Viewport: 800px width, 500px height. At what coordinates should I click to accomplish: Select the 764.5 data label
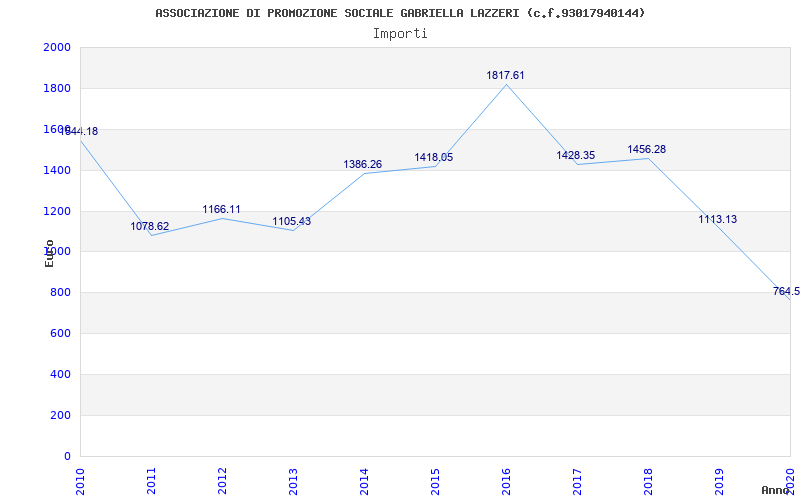click(786, 291)
